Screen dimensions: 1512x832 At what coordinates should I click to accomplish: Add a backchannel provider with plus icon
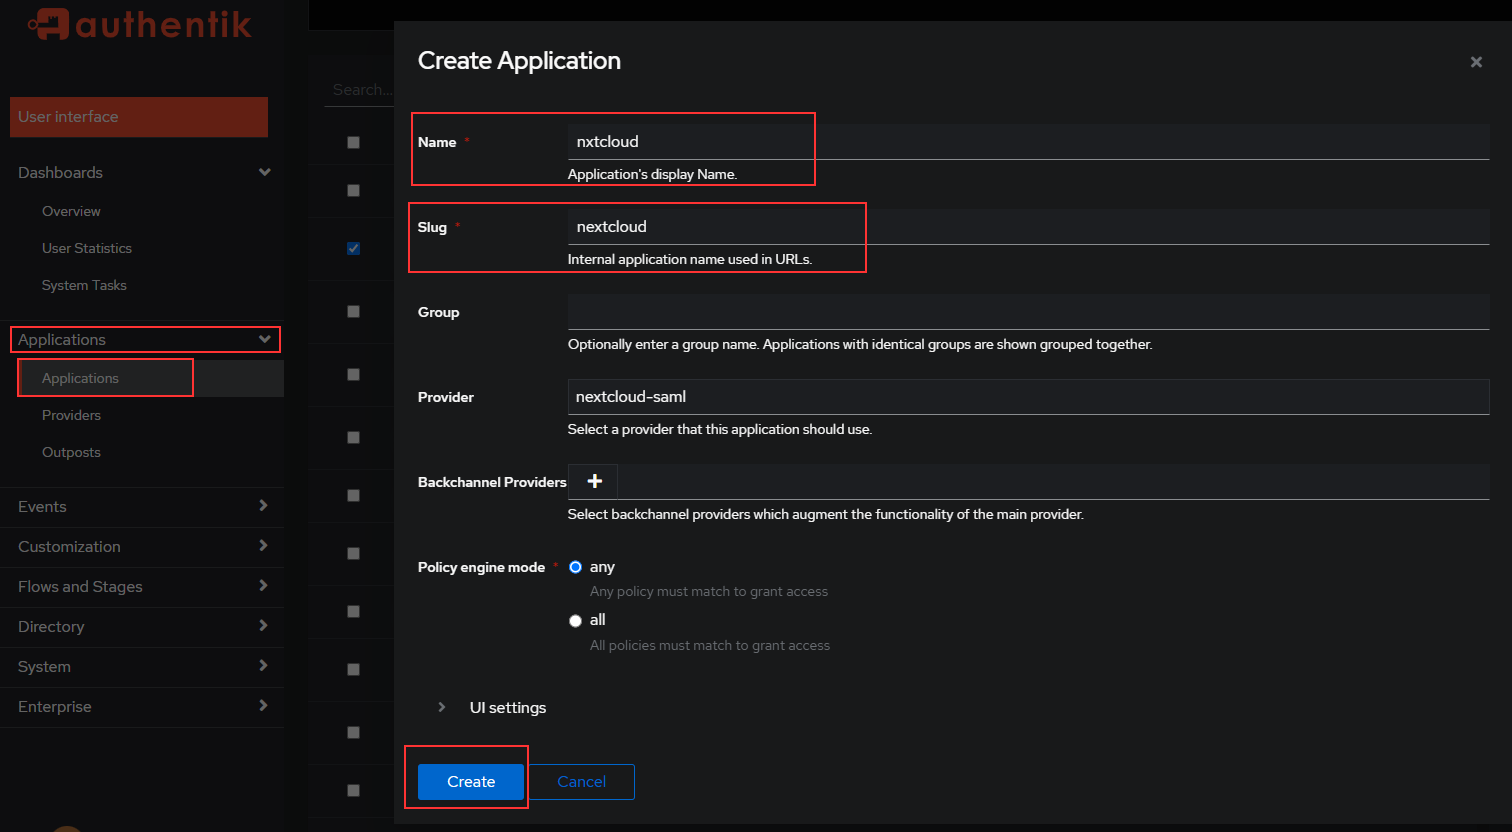click(x=594, y=481)
